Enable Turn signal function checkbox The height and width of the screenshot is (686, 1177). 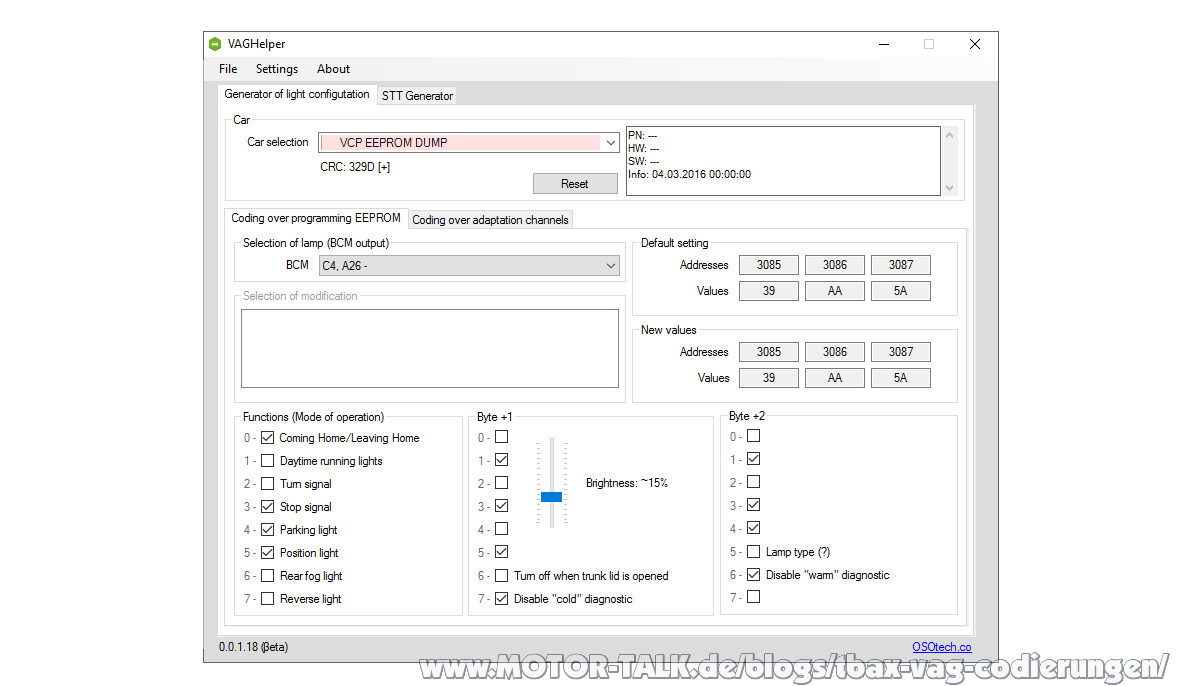267,484
